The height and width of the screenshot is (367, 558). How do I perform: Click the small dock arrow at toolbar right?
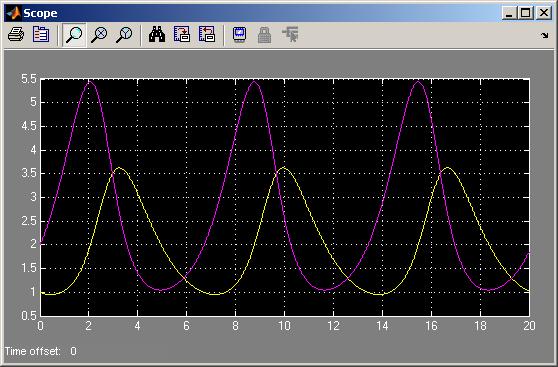pos(544,35)
